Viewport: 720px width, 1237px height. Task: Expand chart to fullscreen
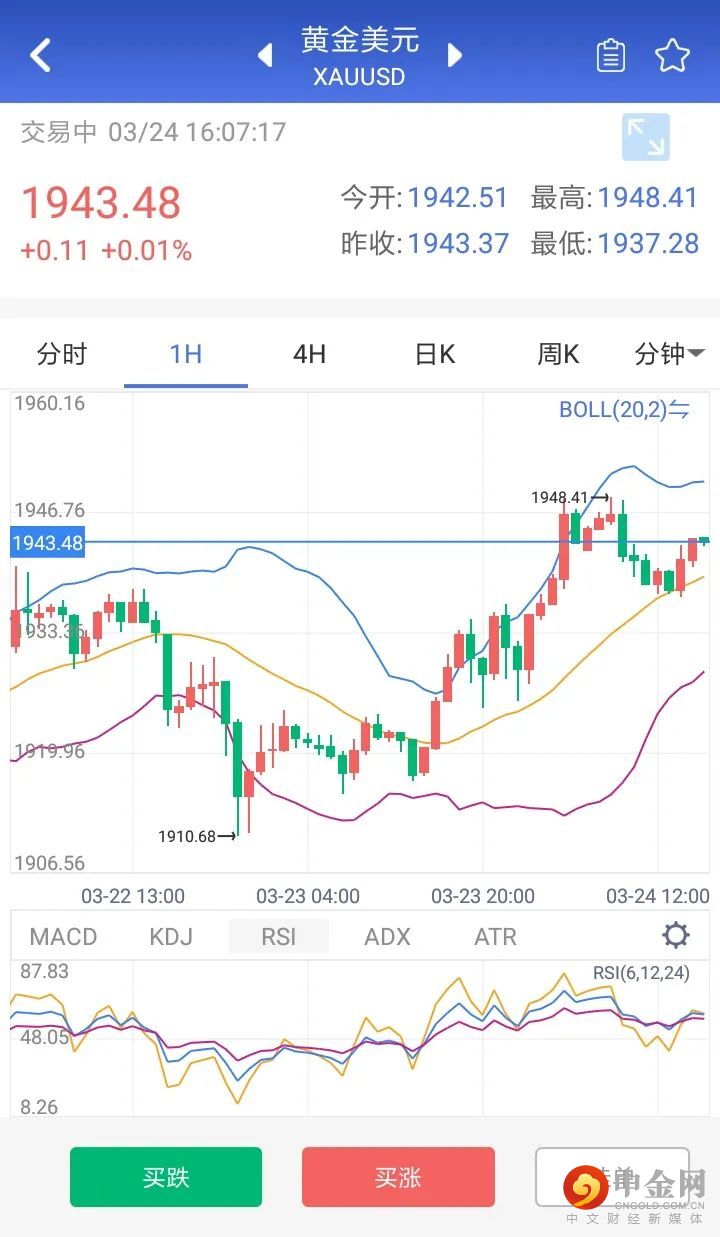click(645, 138)
